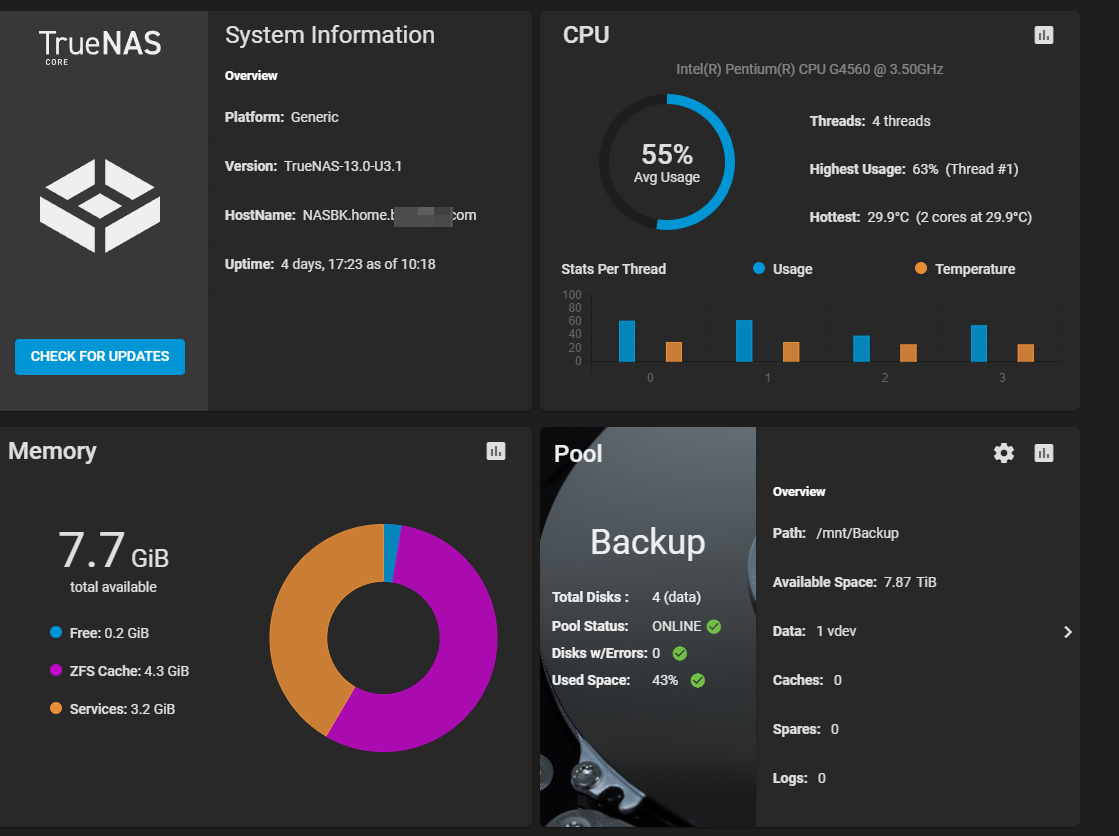Expand the Data 1 vdev chevron

point(1068,632)
